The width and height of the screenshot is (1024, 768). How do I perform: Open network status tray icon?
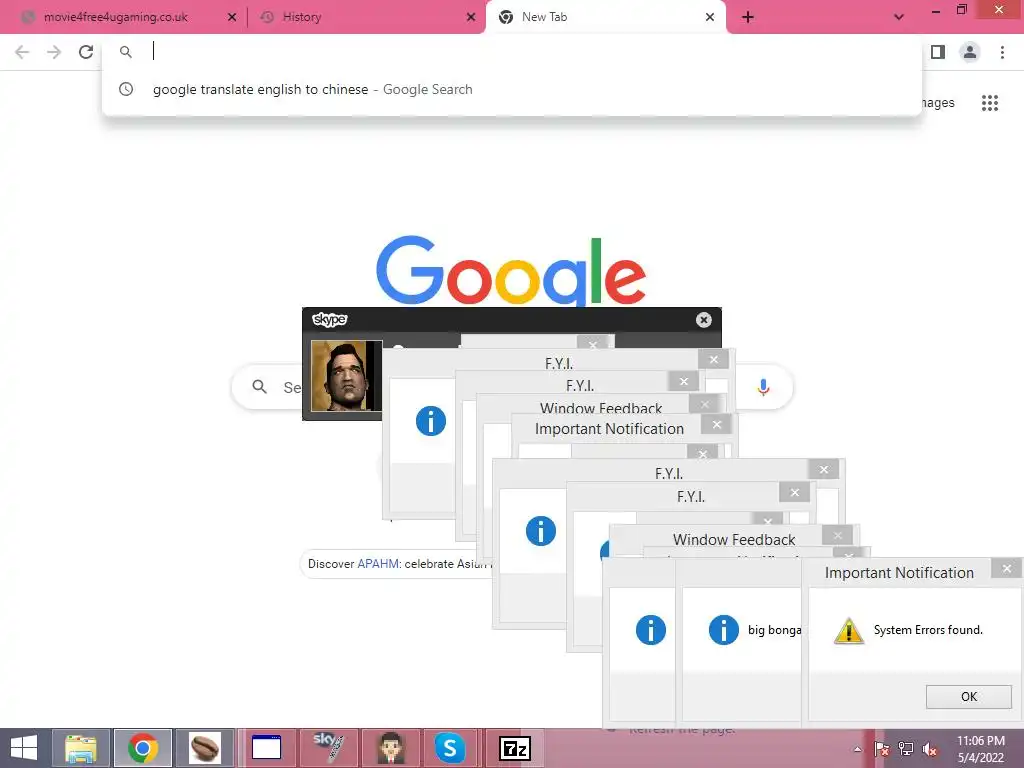pos(906,749)
